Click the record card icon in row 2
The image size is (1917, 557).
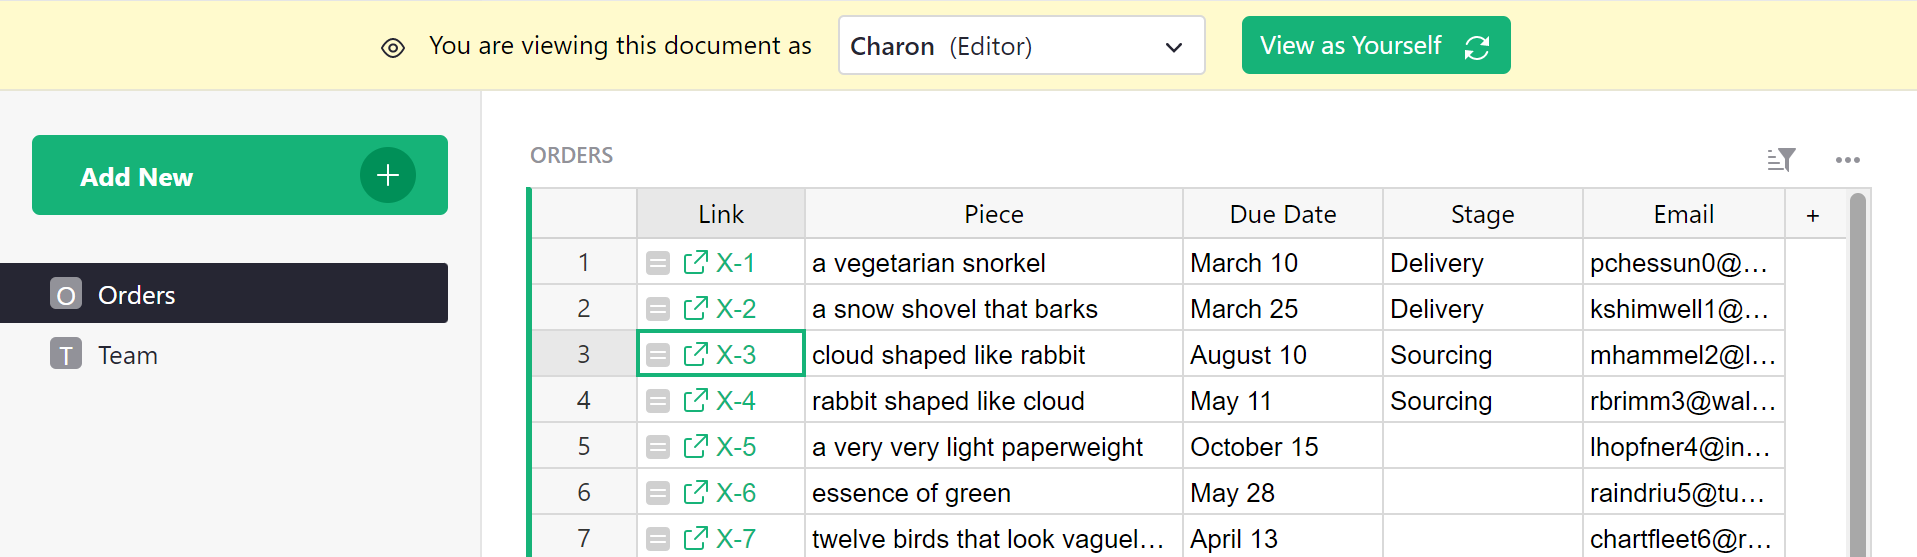point(658,309)
